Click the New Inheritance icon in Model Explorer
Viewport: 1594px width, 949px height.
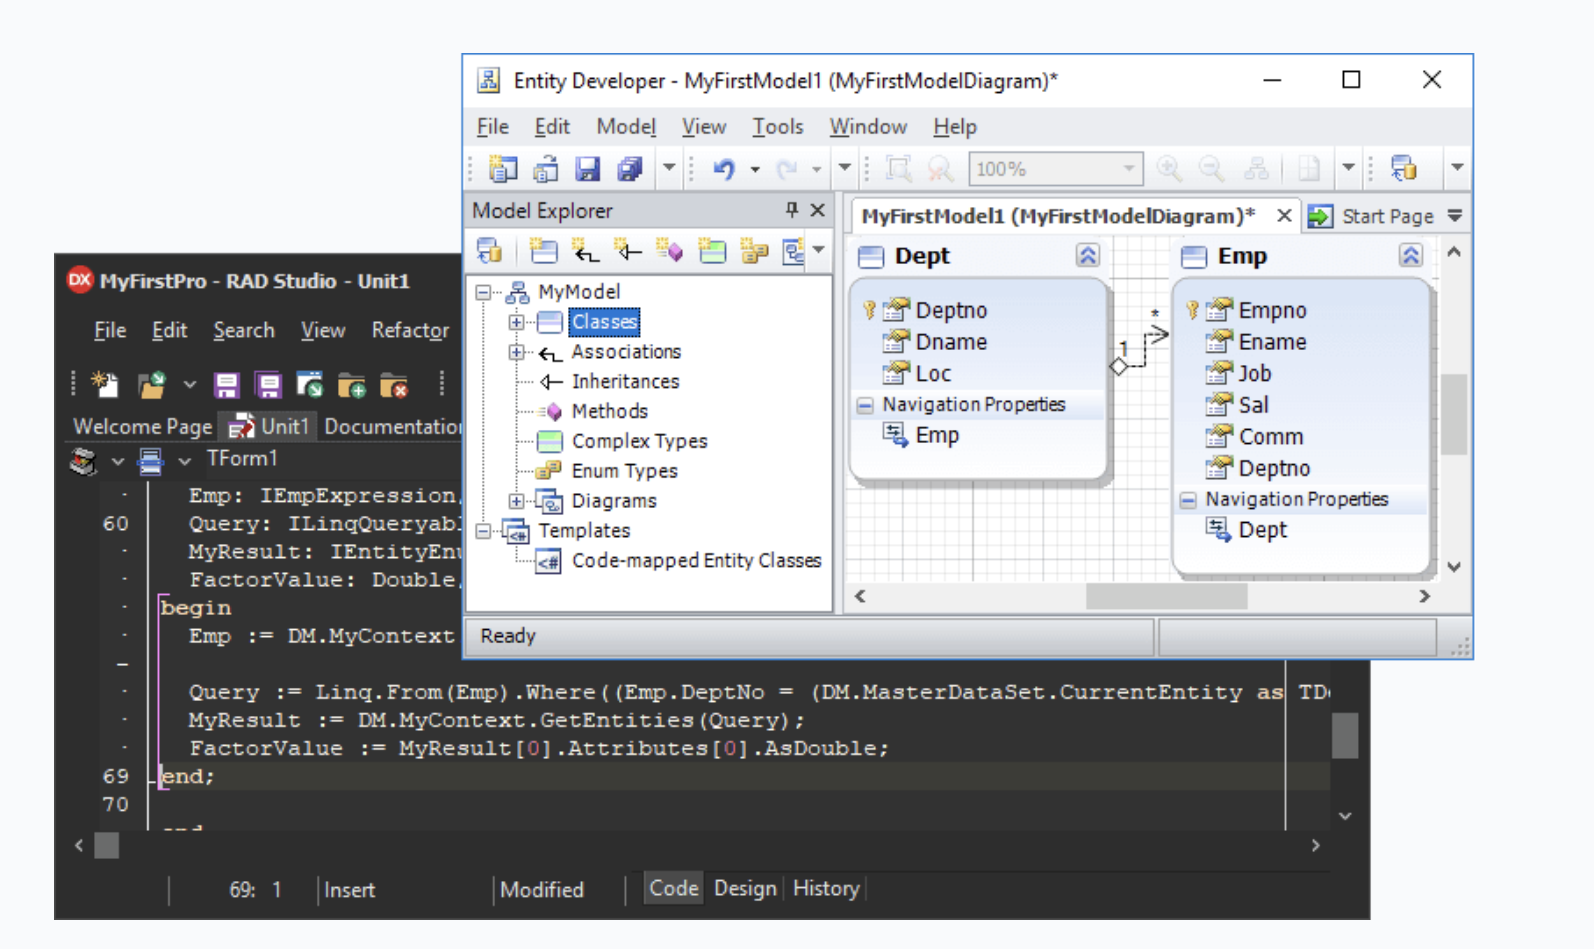pyautogui.click(x=627, y=251)
